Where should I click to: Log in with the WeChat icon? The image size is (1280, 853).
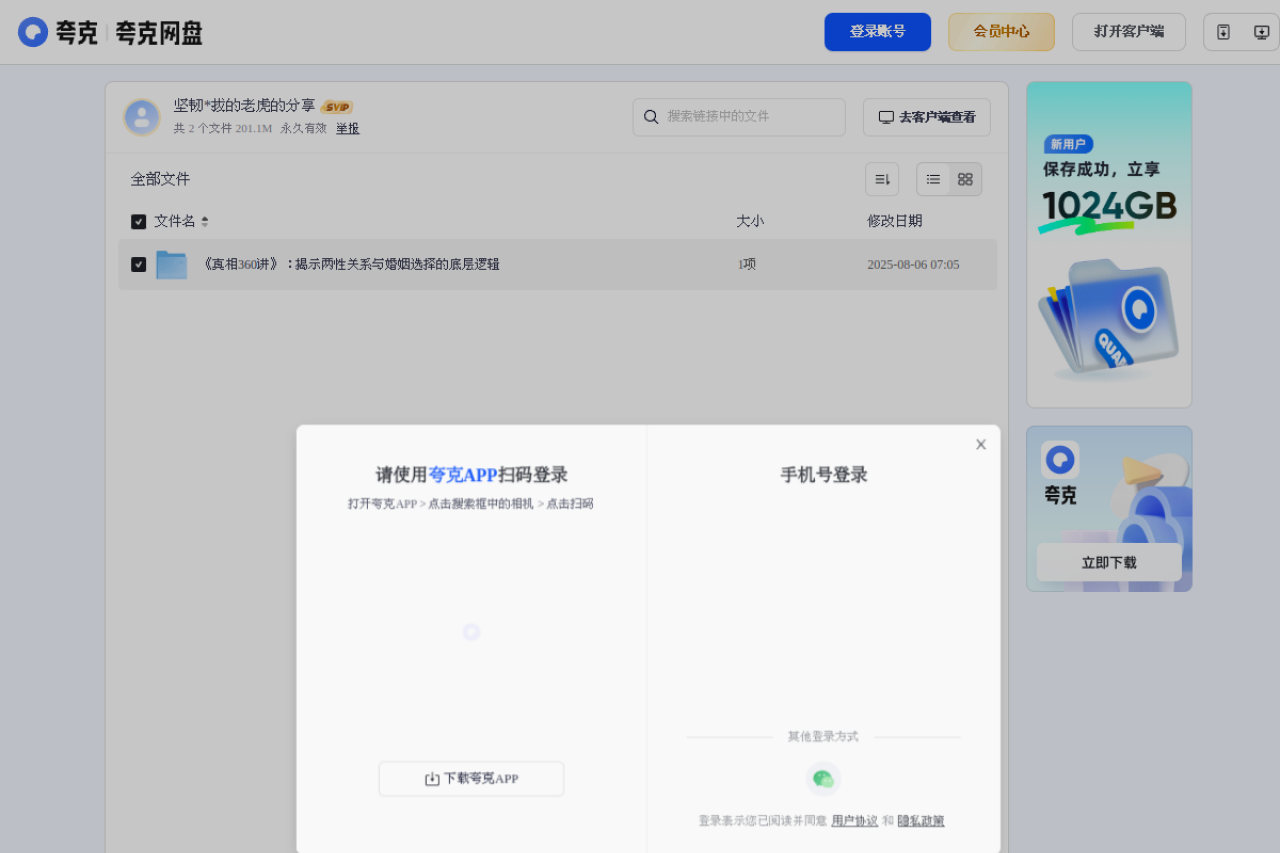pyautogui.click(x=822, y=777)
